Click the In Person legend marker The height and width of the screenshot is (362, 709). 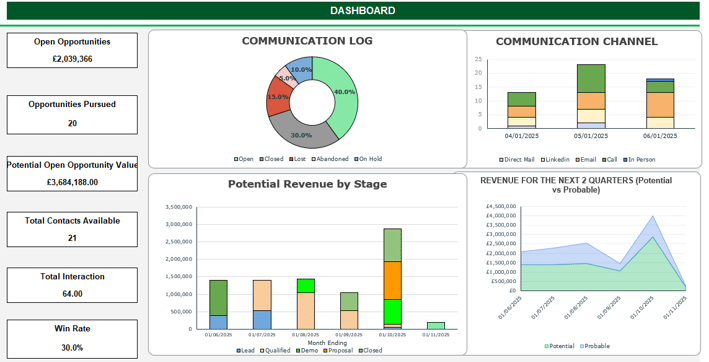(625, 160)
